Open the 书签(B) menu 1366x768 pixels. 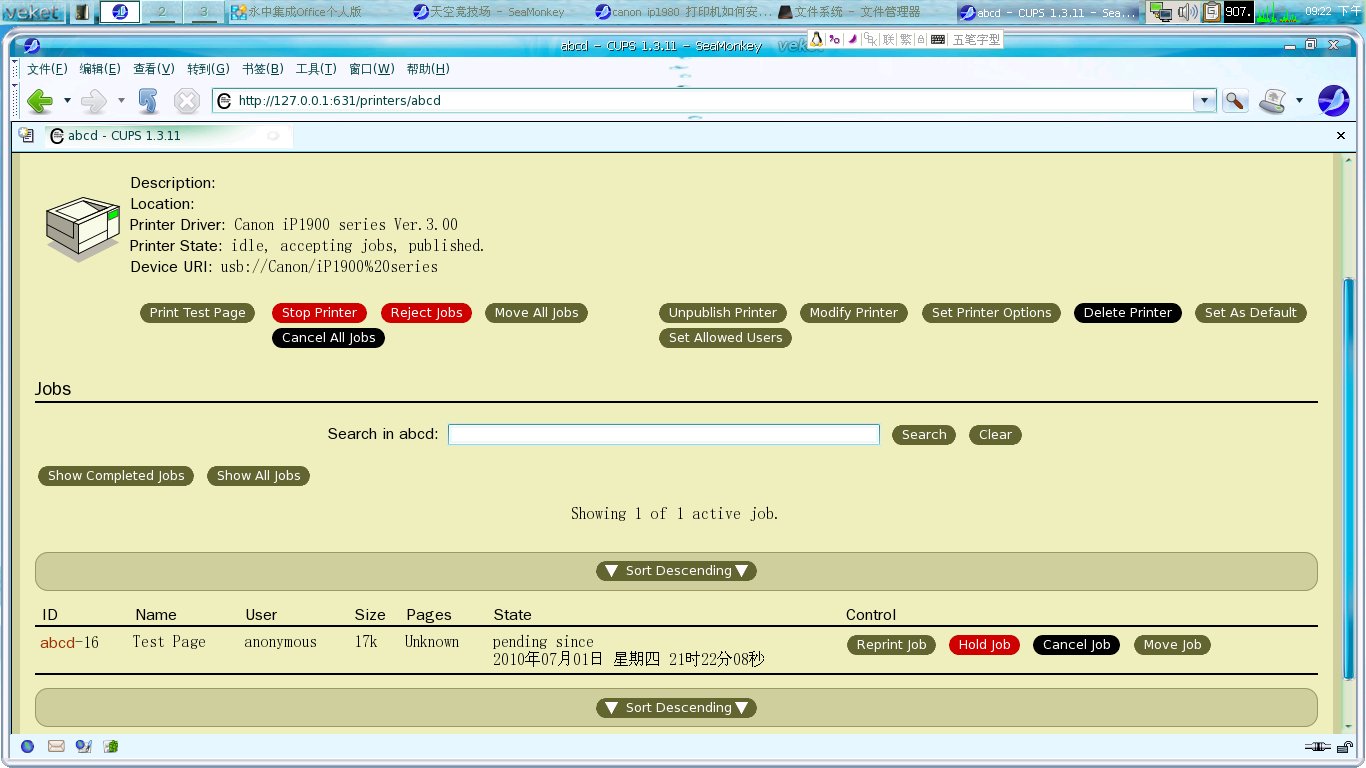coord(263,69)
